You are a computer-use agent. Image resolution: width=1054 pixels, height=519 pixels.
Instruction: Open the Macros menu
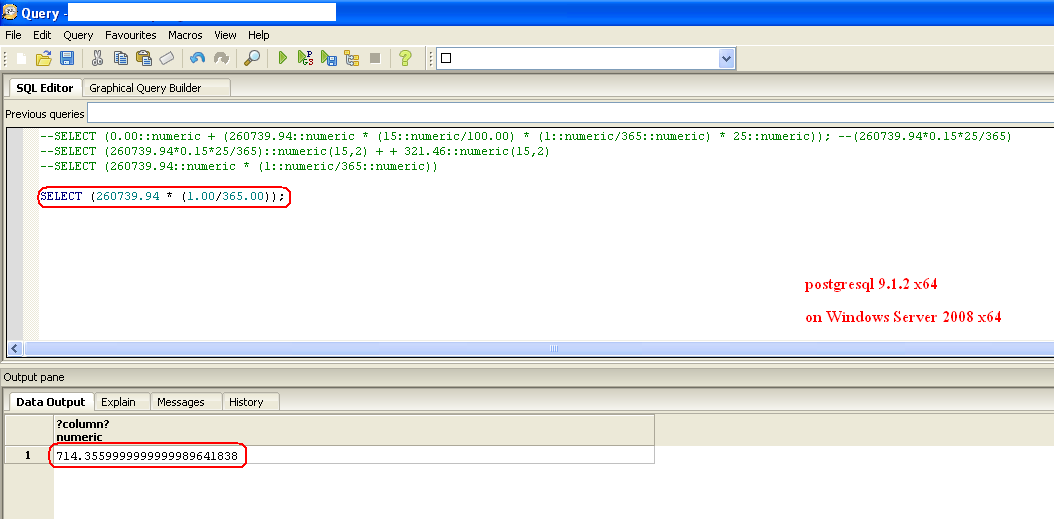[185, 35]
